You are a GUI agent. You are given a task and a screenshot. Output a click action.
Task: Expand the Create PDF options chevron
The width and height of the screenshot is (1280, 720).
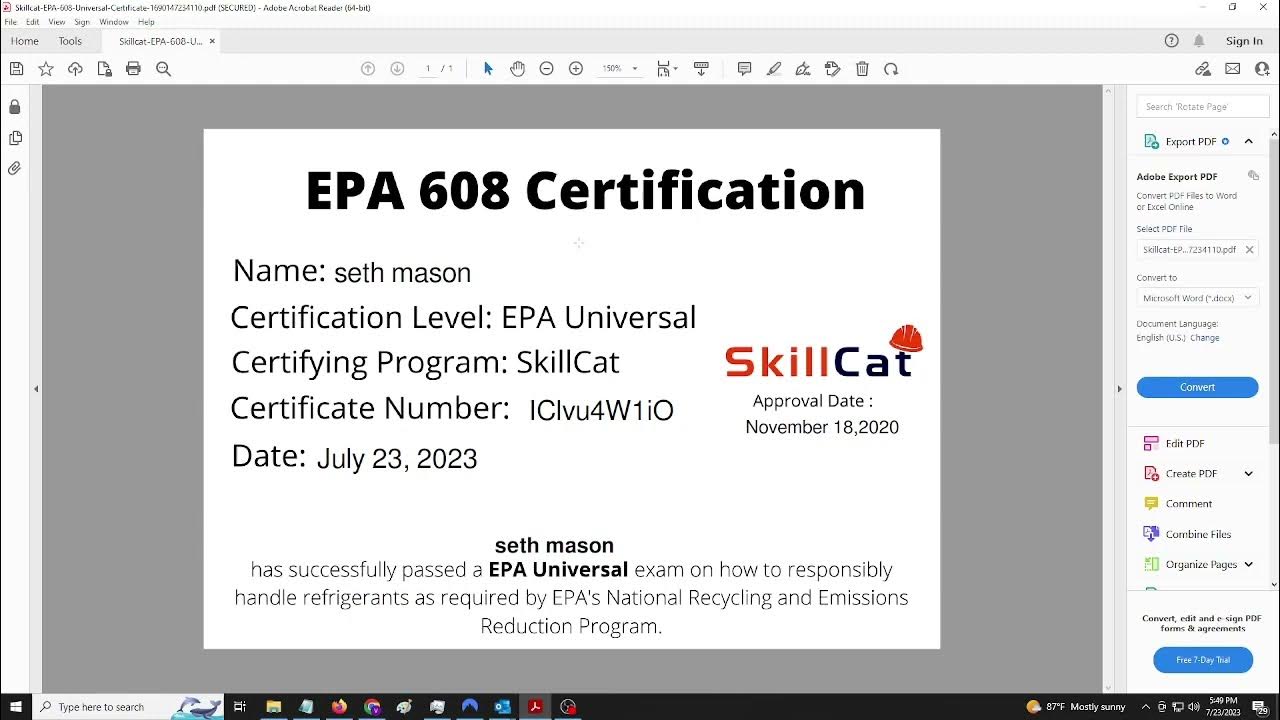click(1249, 474)
